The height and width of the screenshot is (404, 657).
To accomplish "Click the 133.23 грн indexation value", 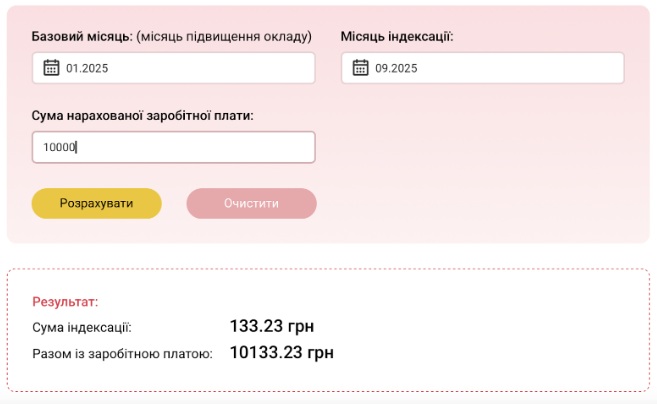I will [x=272, y=326].
